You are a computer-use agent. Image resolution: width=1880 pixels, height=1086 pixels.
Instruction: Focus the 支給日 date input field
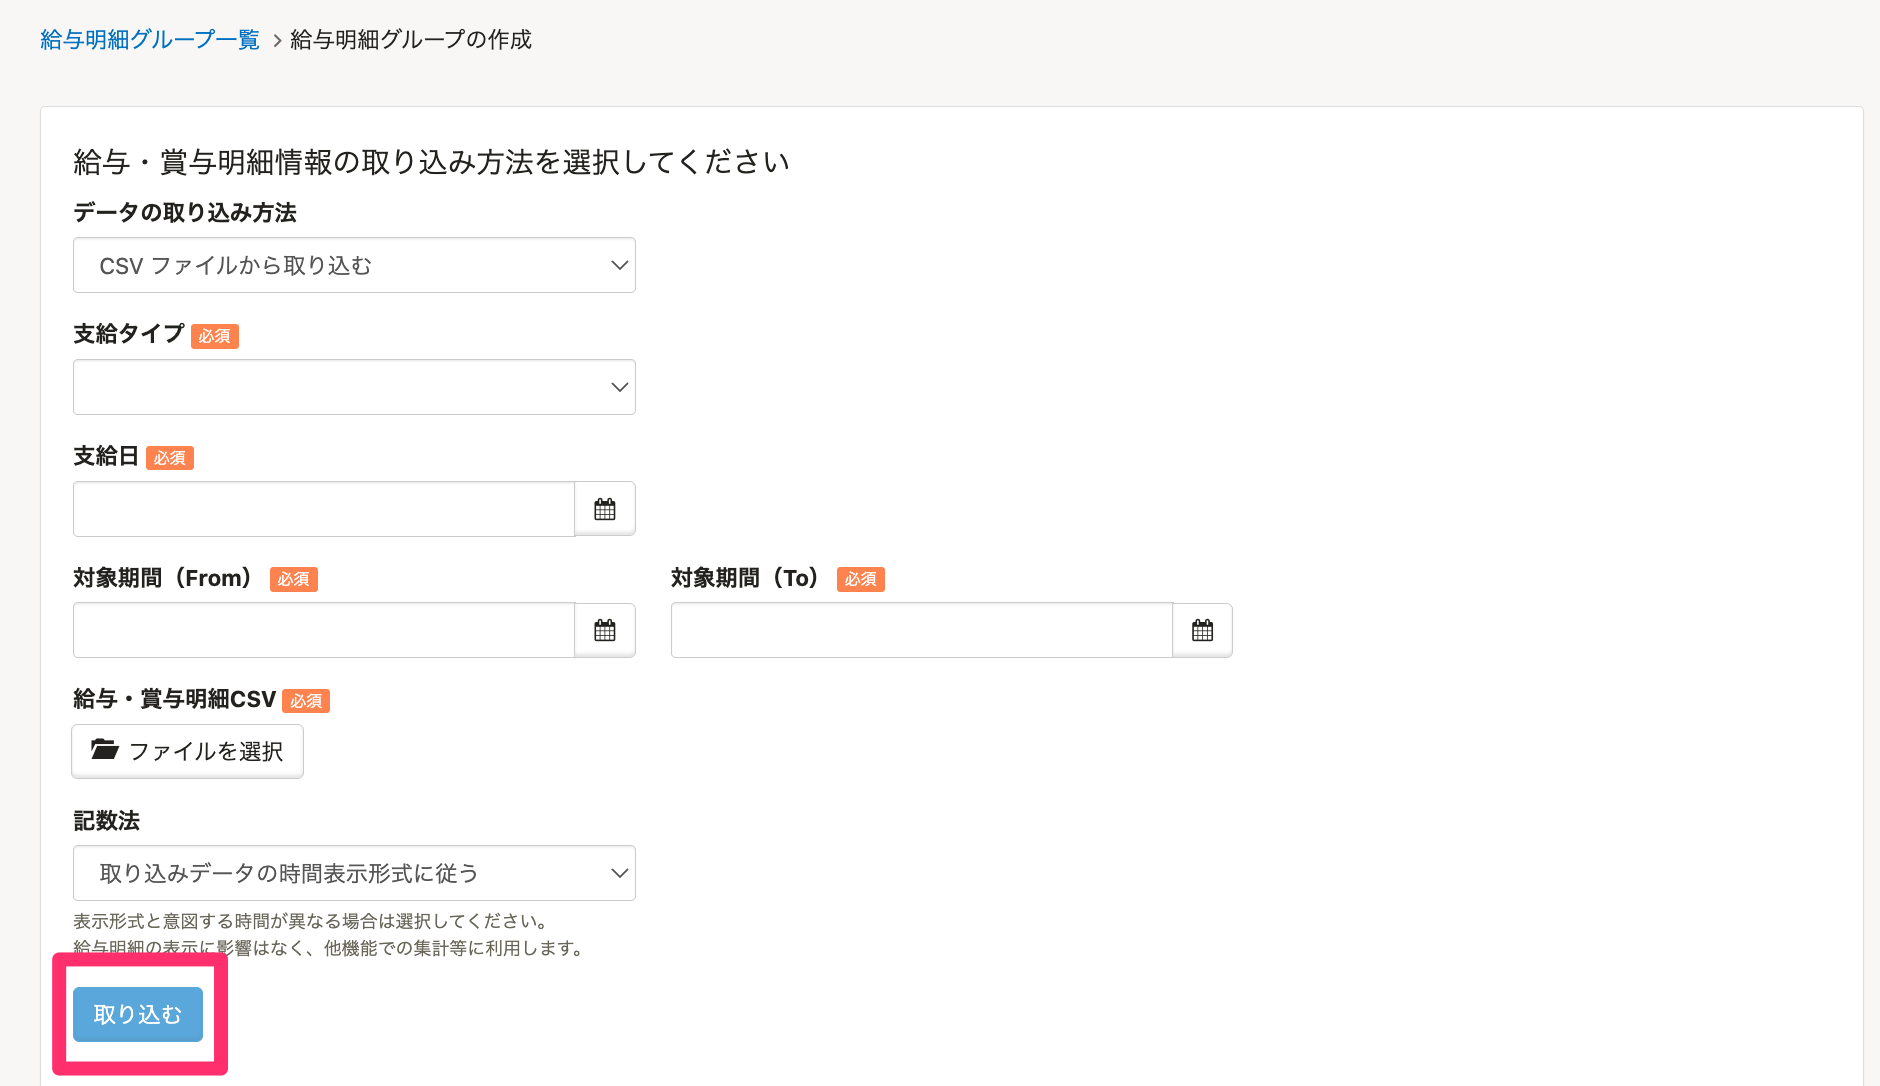323,509
